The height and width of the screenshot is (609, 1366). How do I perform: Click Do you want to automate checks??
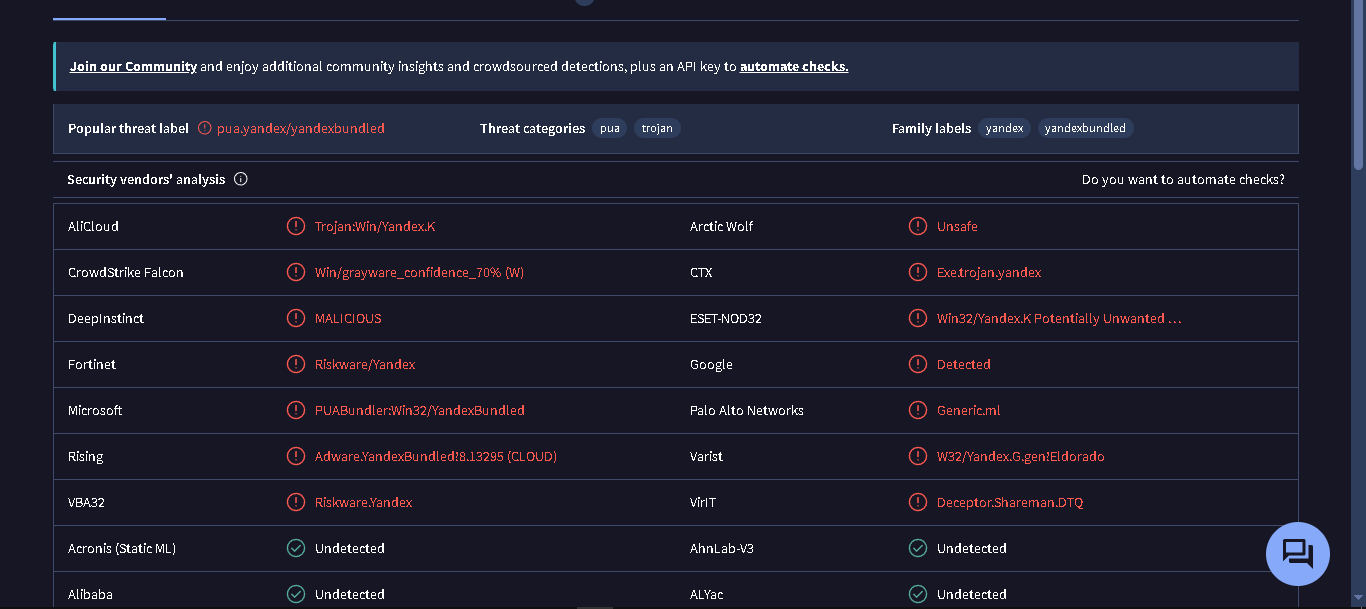[x=1183, y=180]
